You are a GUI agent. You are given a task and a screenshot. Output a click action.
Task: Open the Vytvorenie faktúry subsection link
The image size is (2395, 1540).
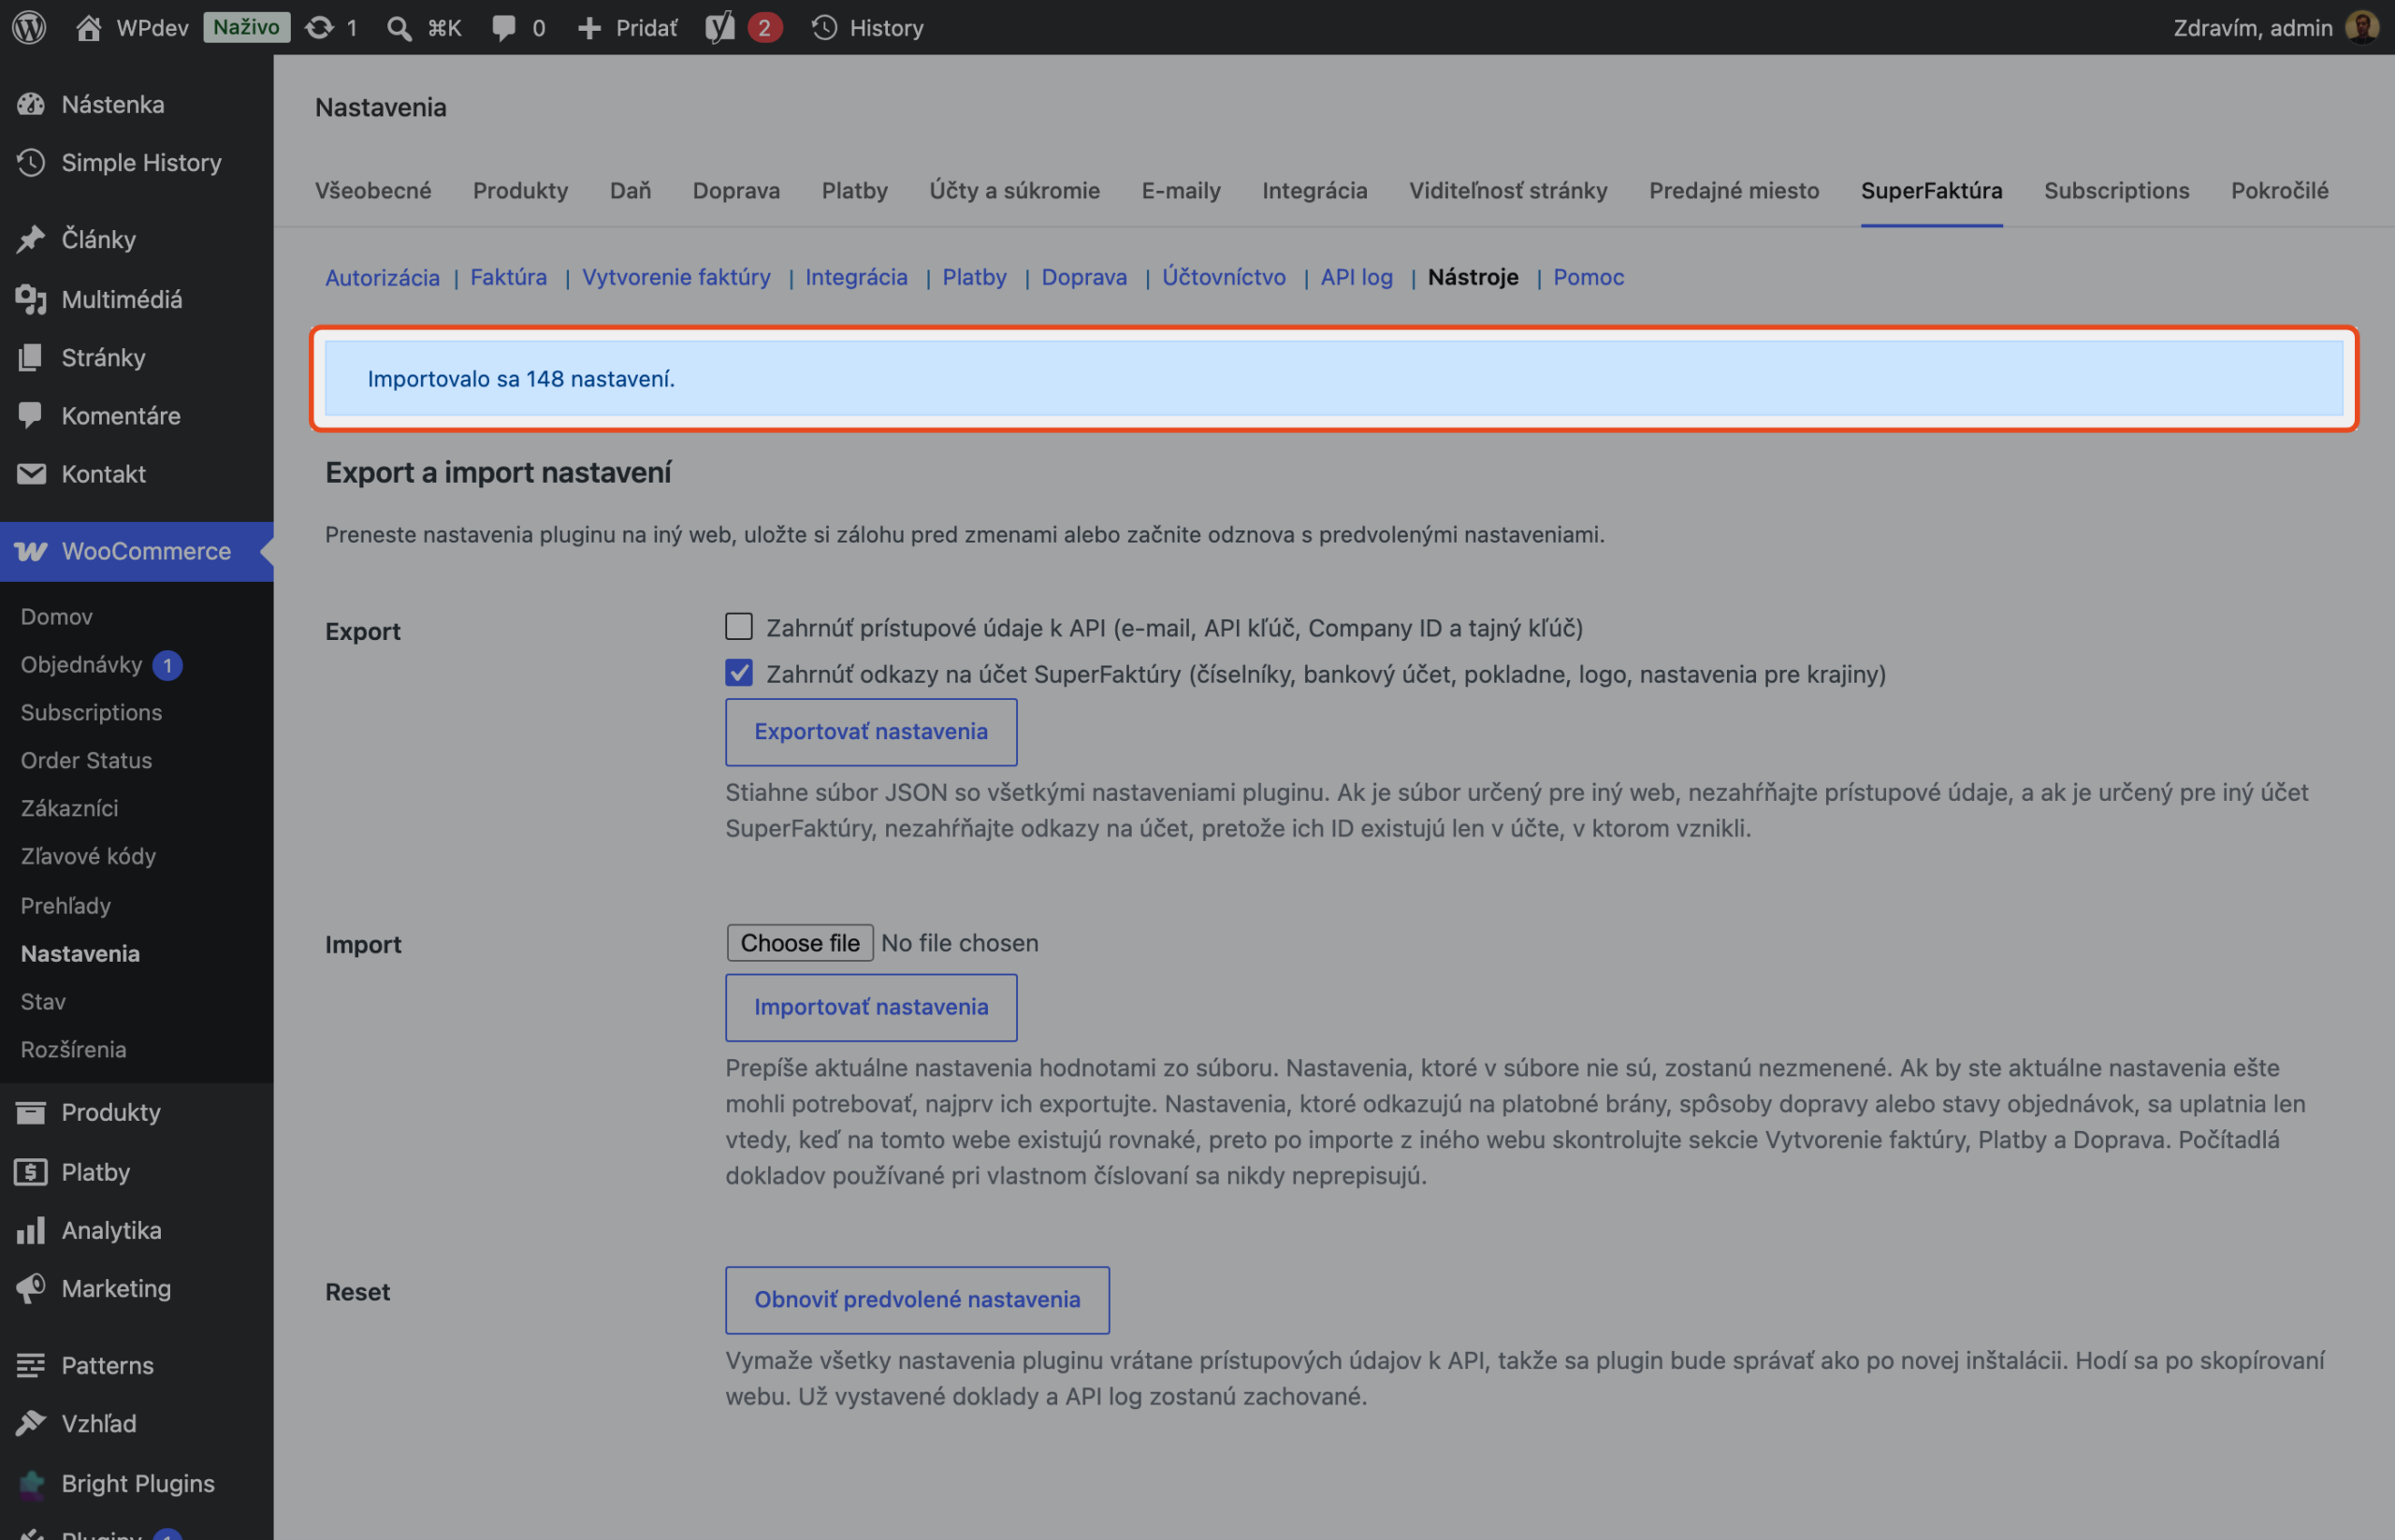676,277
